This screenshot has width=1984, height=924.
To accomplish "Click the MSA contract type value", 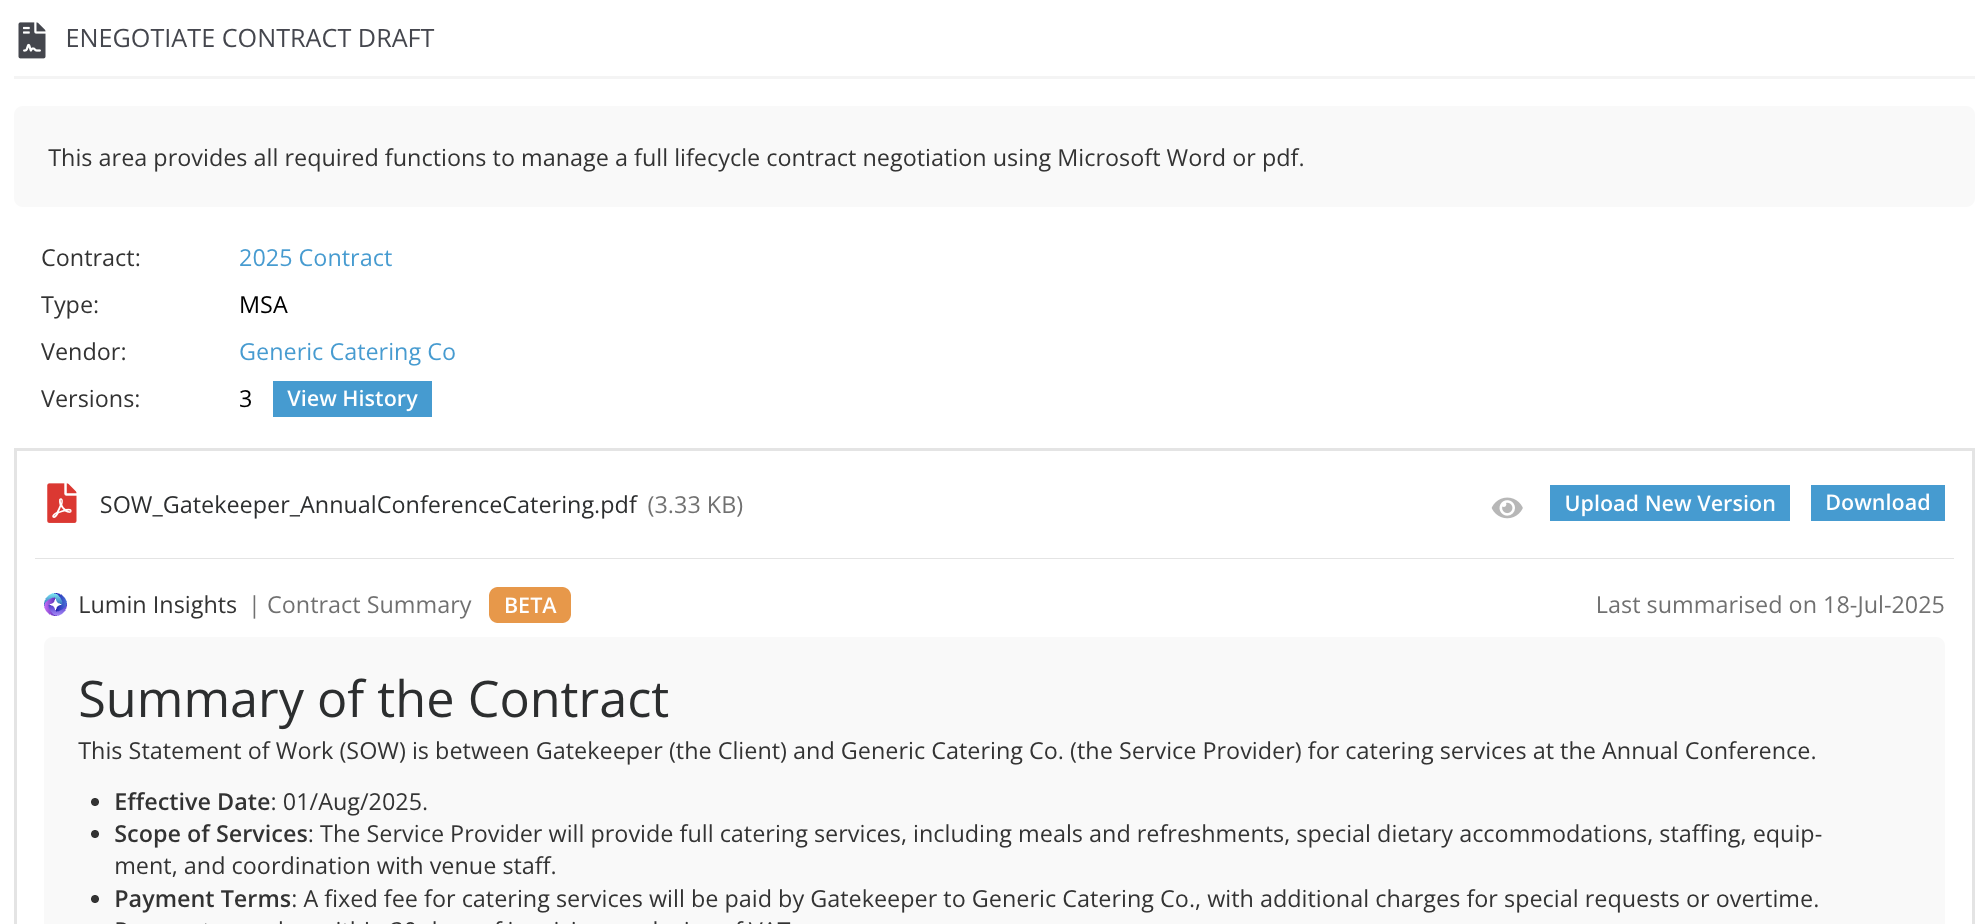I will [263, 305].
